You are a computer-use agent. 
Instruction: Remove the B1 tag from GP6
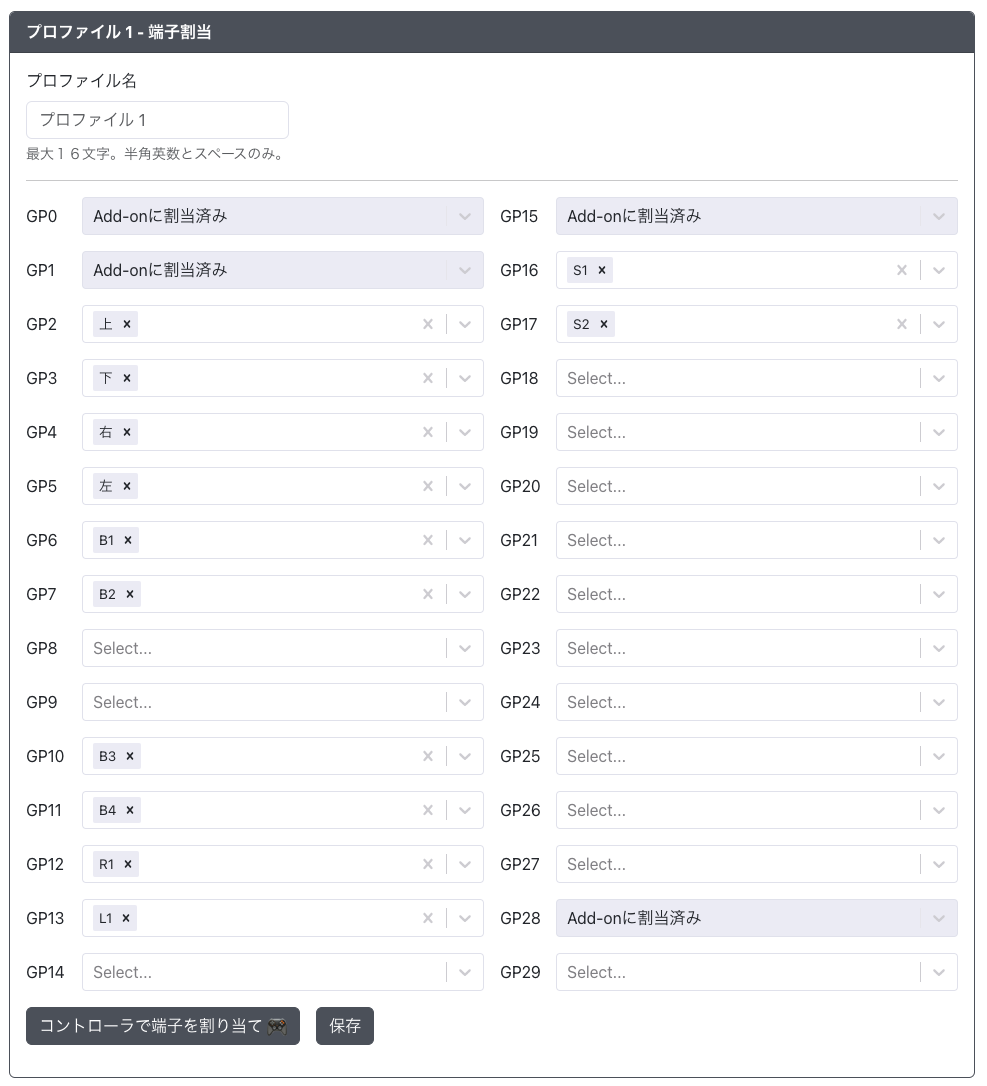coord(129,540)
